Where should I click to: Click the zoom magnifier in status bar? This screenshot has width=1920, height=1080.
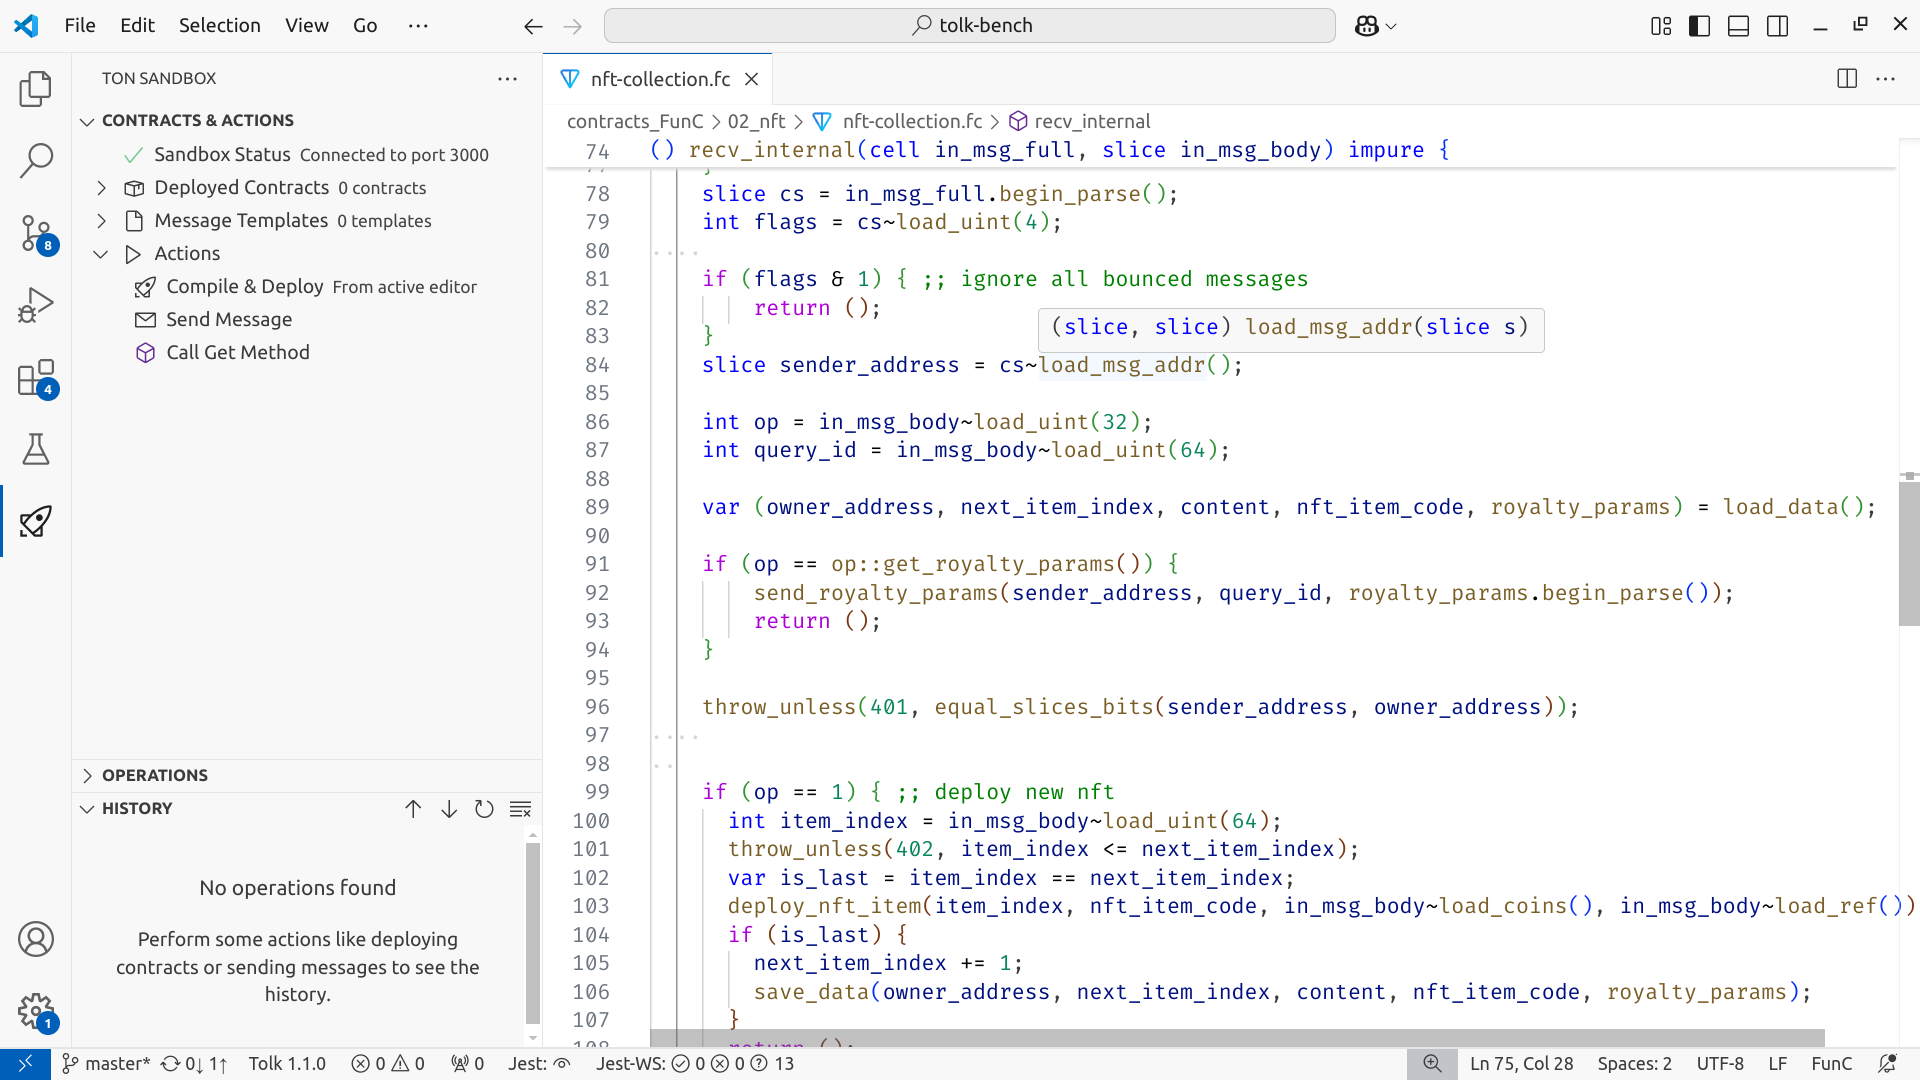(x=1432, y=1064)
